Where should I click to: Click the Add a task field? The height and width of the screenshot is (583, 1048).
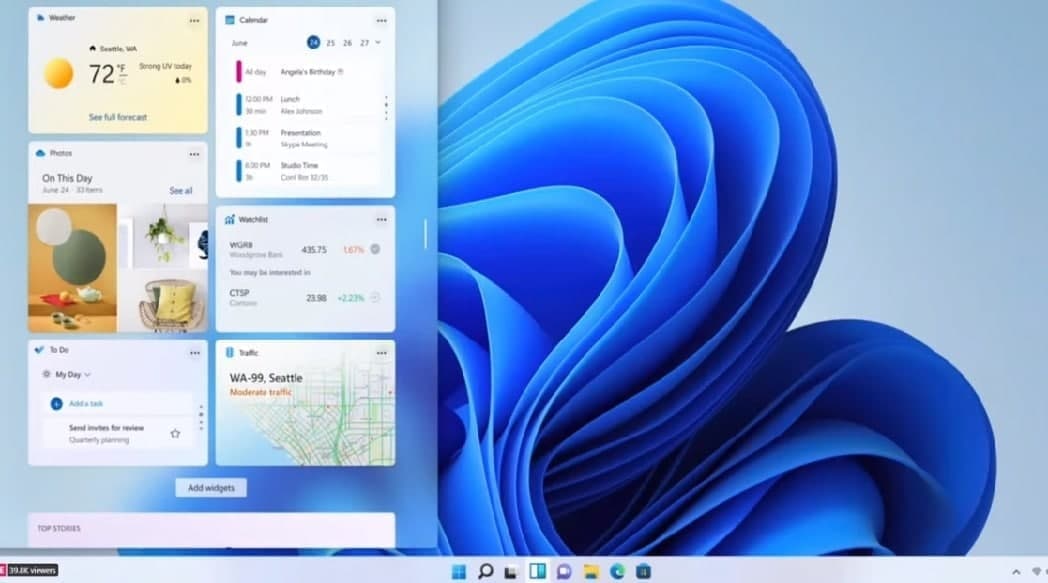tap(119, 404)
